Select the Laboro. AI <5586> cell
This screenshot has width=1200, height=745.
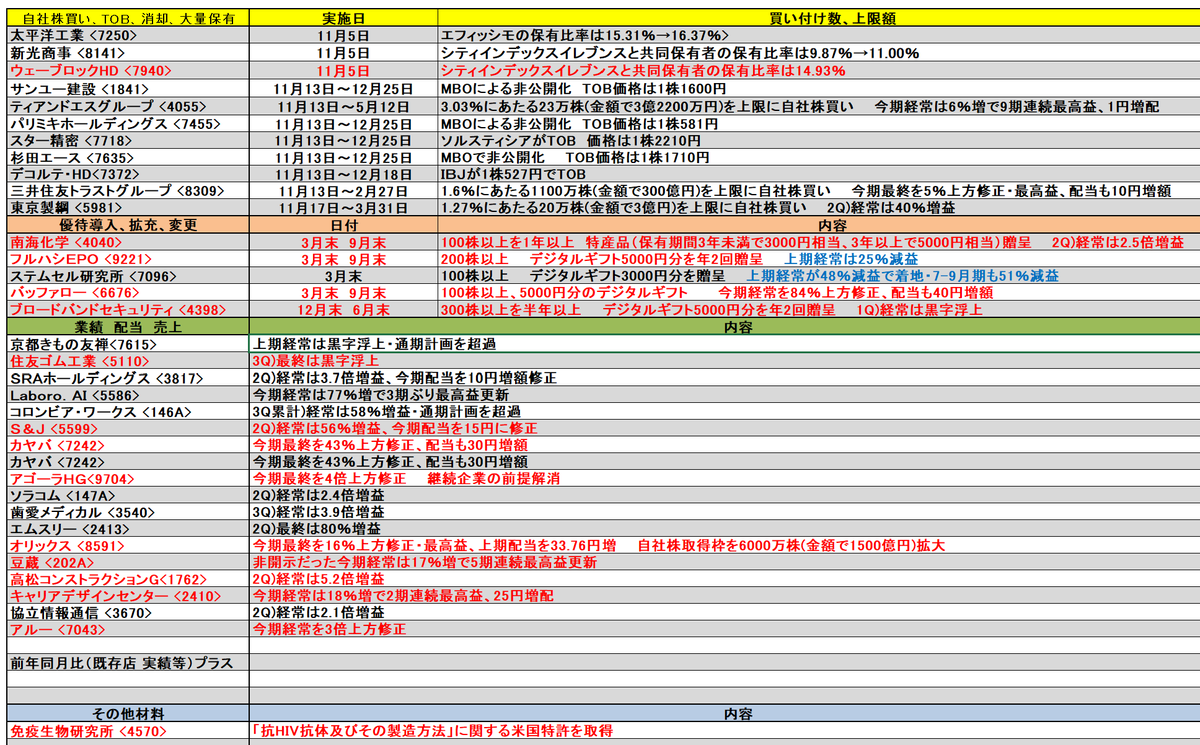(x=127, y=395)
